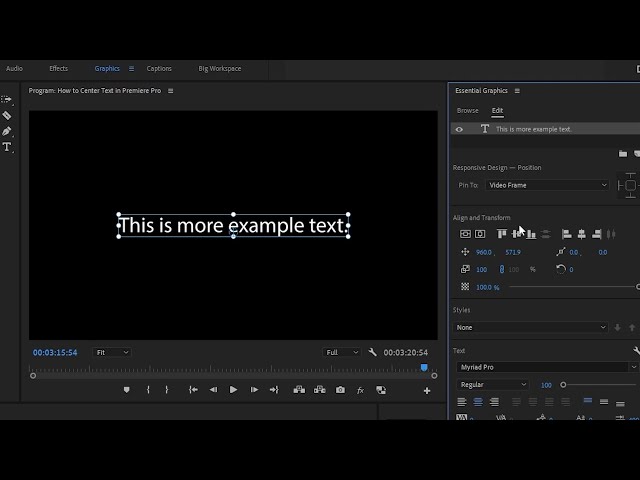Hide the 'This is more example text' layer

[459, 129]
